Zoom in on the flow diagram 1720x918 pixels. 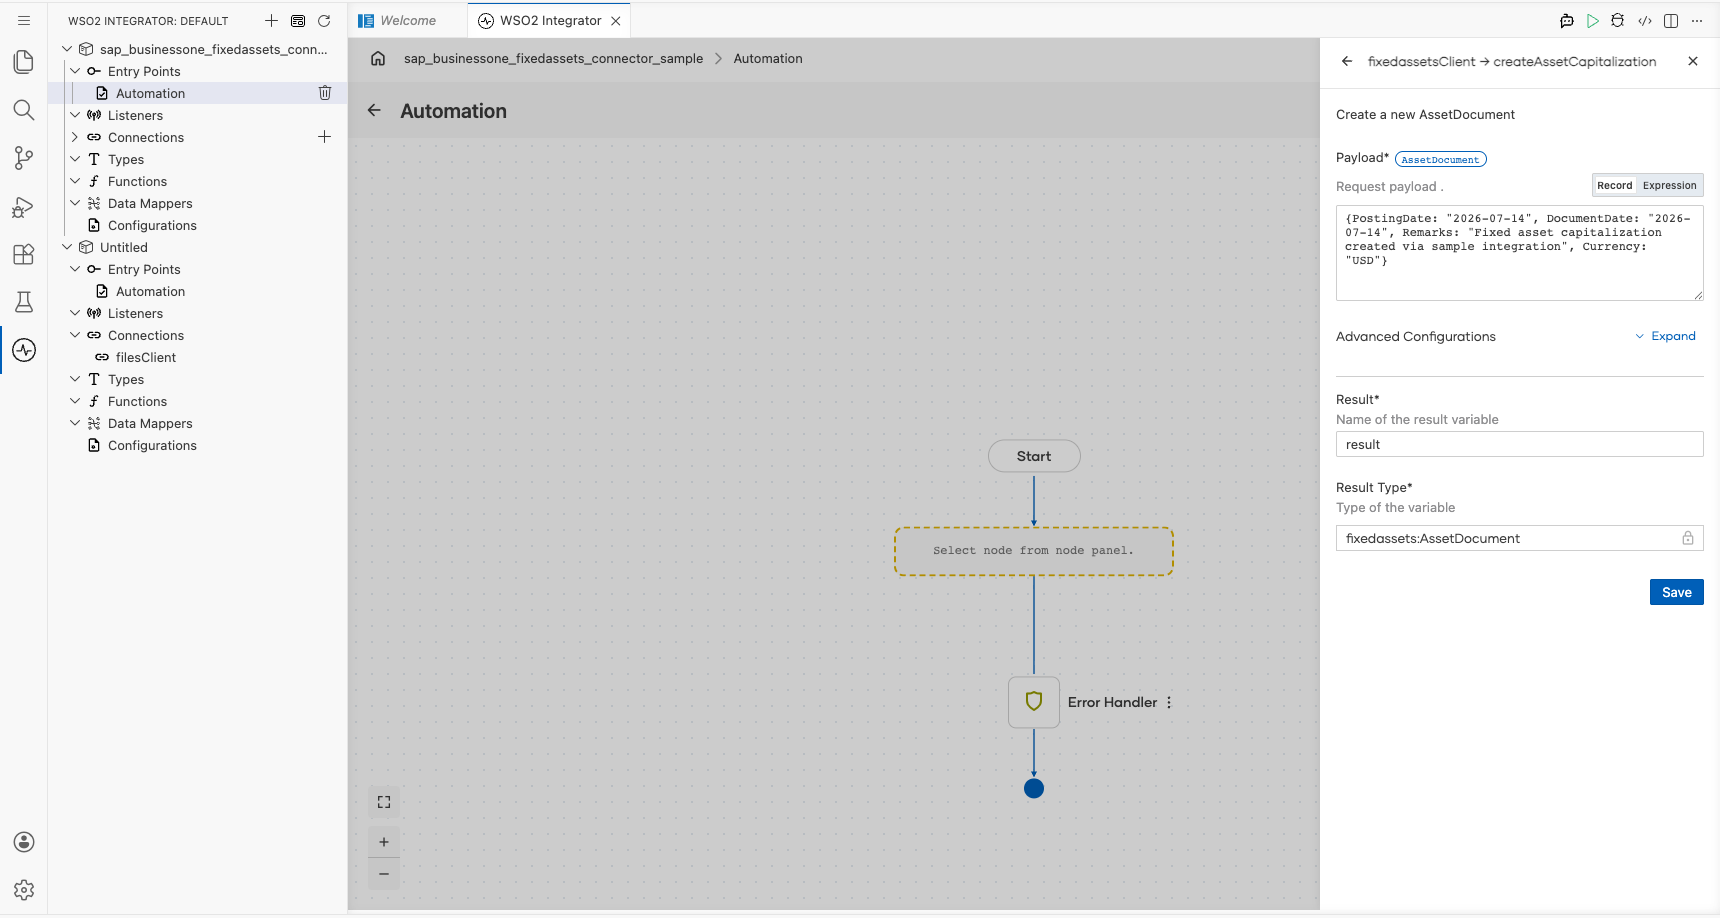[384, 842]
